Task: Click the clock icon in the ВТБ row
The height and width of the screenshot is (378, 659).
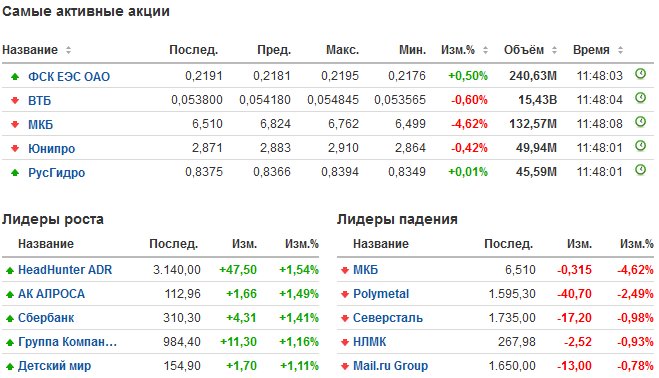Action: click(x=640, y=98)
